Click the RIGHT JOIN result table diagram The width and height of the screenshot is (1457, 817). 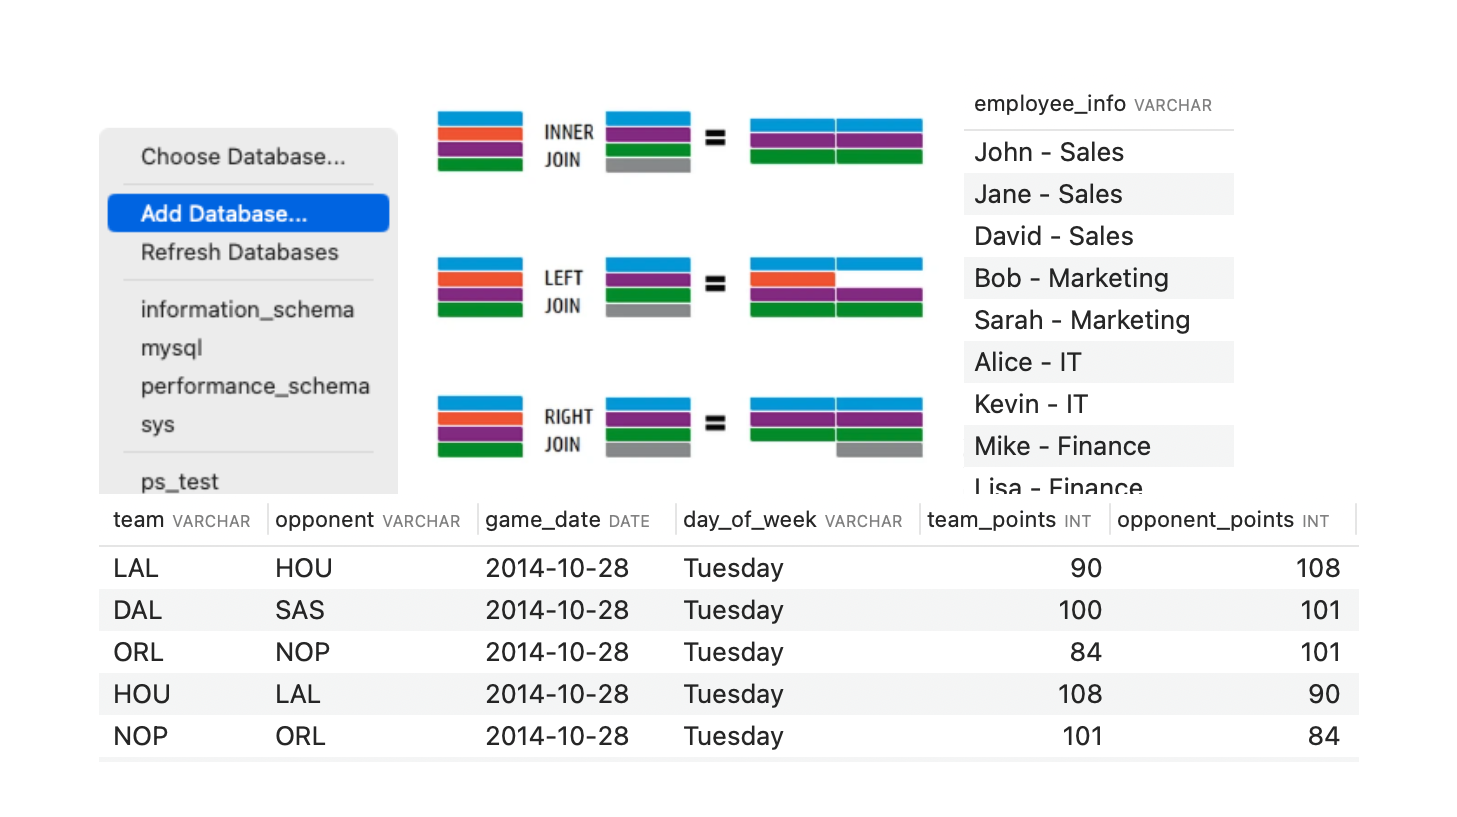pyautogui.click(x=836, y=427)
